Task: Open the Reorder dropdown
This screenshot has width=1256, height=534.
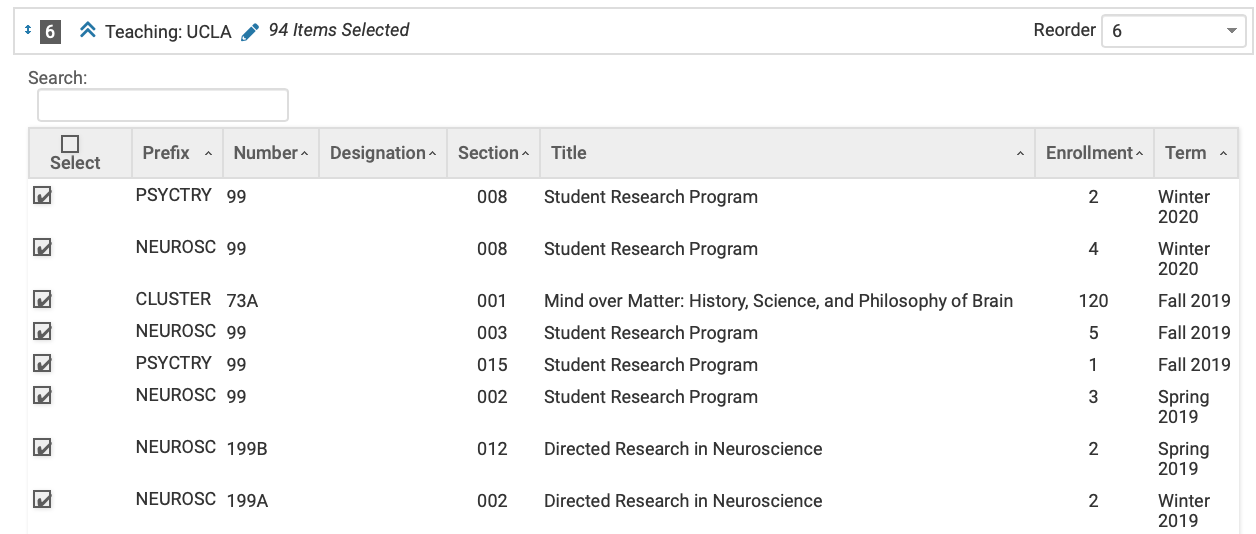Action: tap(1173, 31)
